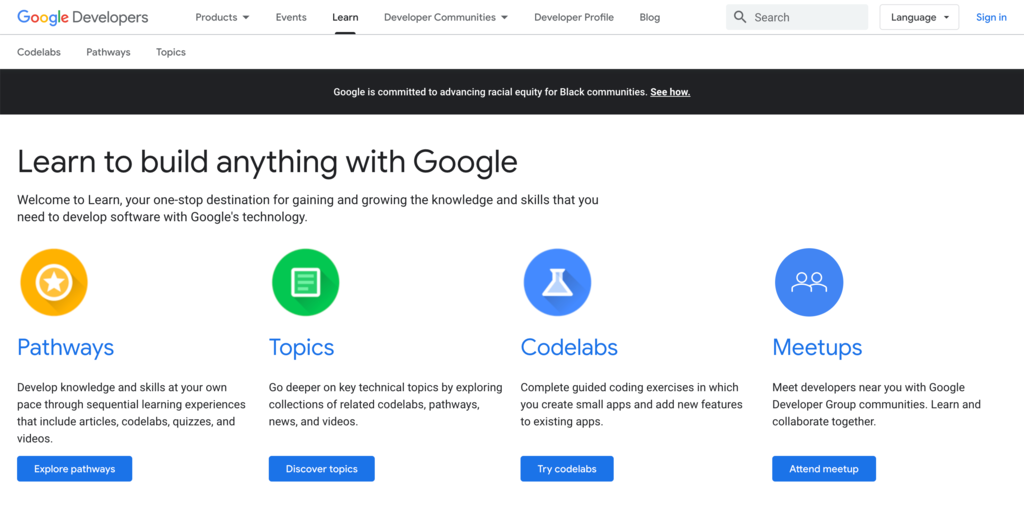Click the yellow Pathways star icon
Image resolution: width=1024 pixels, height=505 pixels.
(54, 282)
